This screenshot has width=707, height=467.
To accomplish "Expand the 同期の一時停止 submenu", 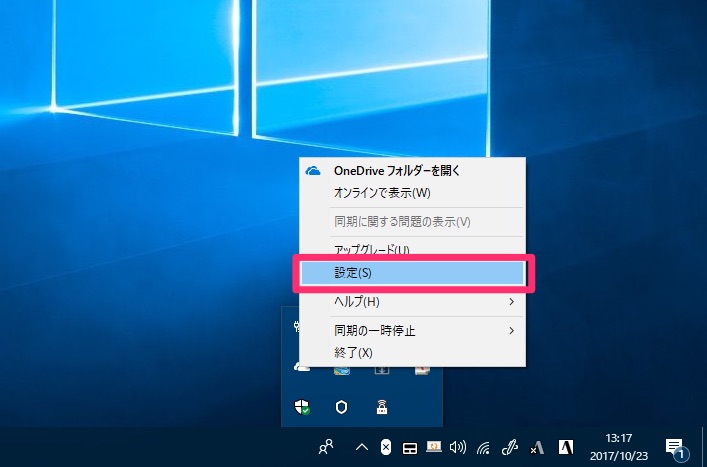I will click(413, 330).
